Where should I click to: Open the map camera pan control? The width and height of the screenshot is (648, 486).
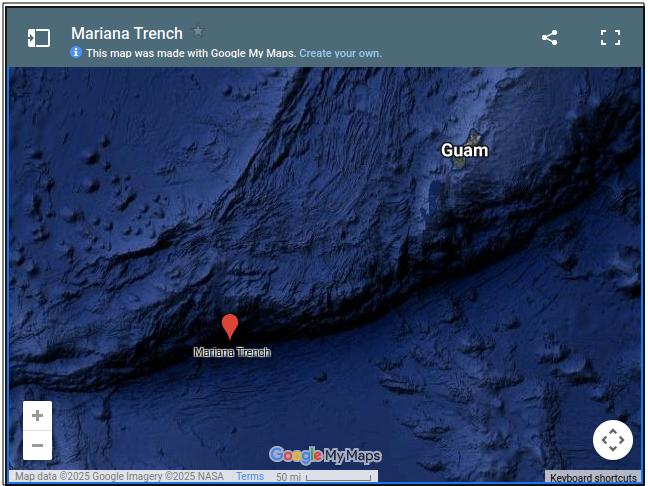click(613, 440)
